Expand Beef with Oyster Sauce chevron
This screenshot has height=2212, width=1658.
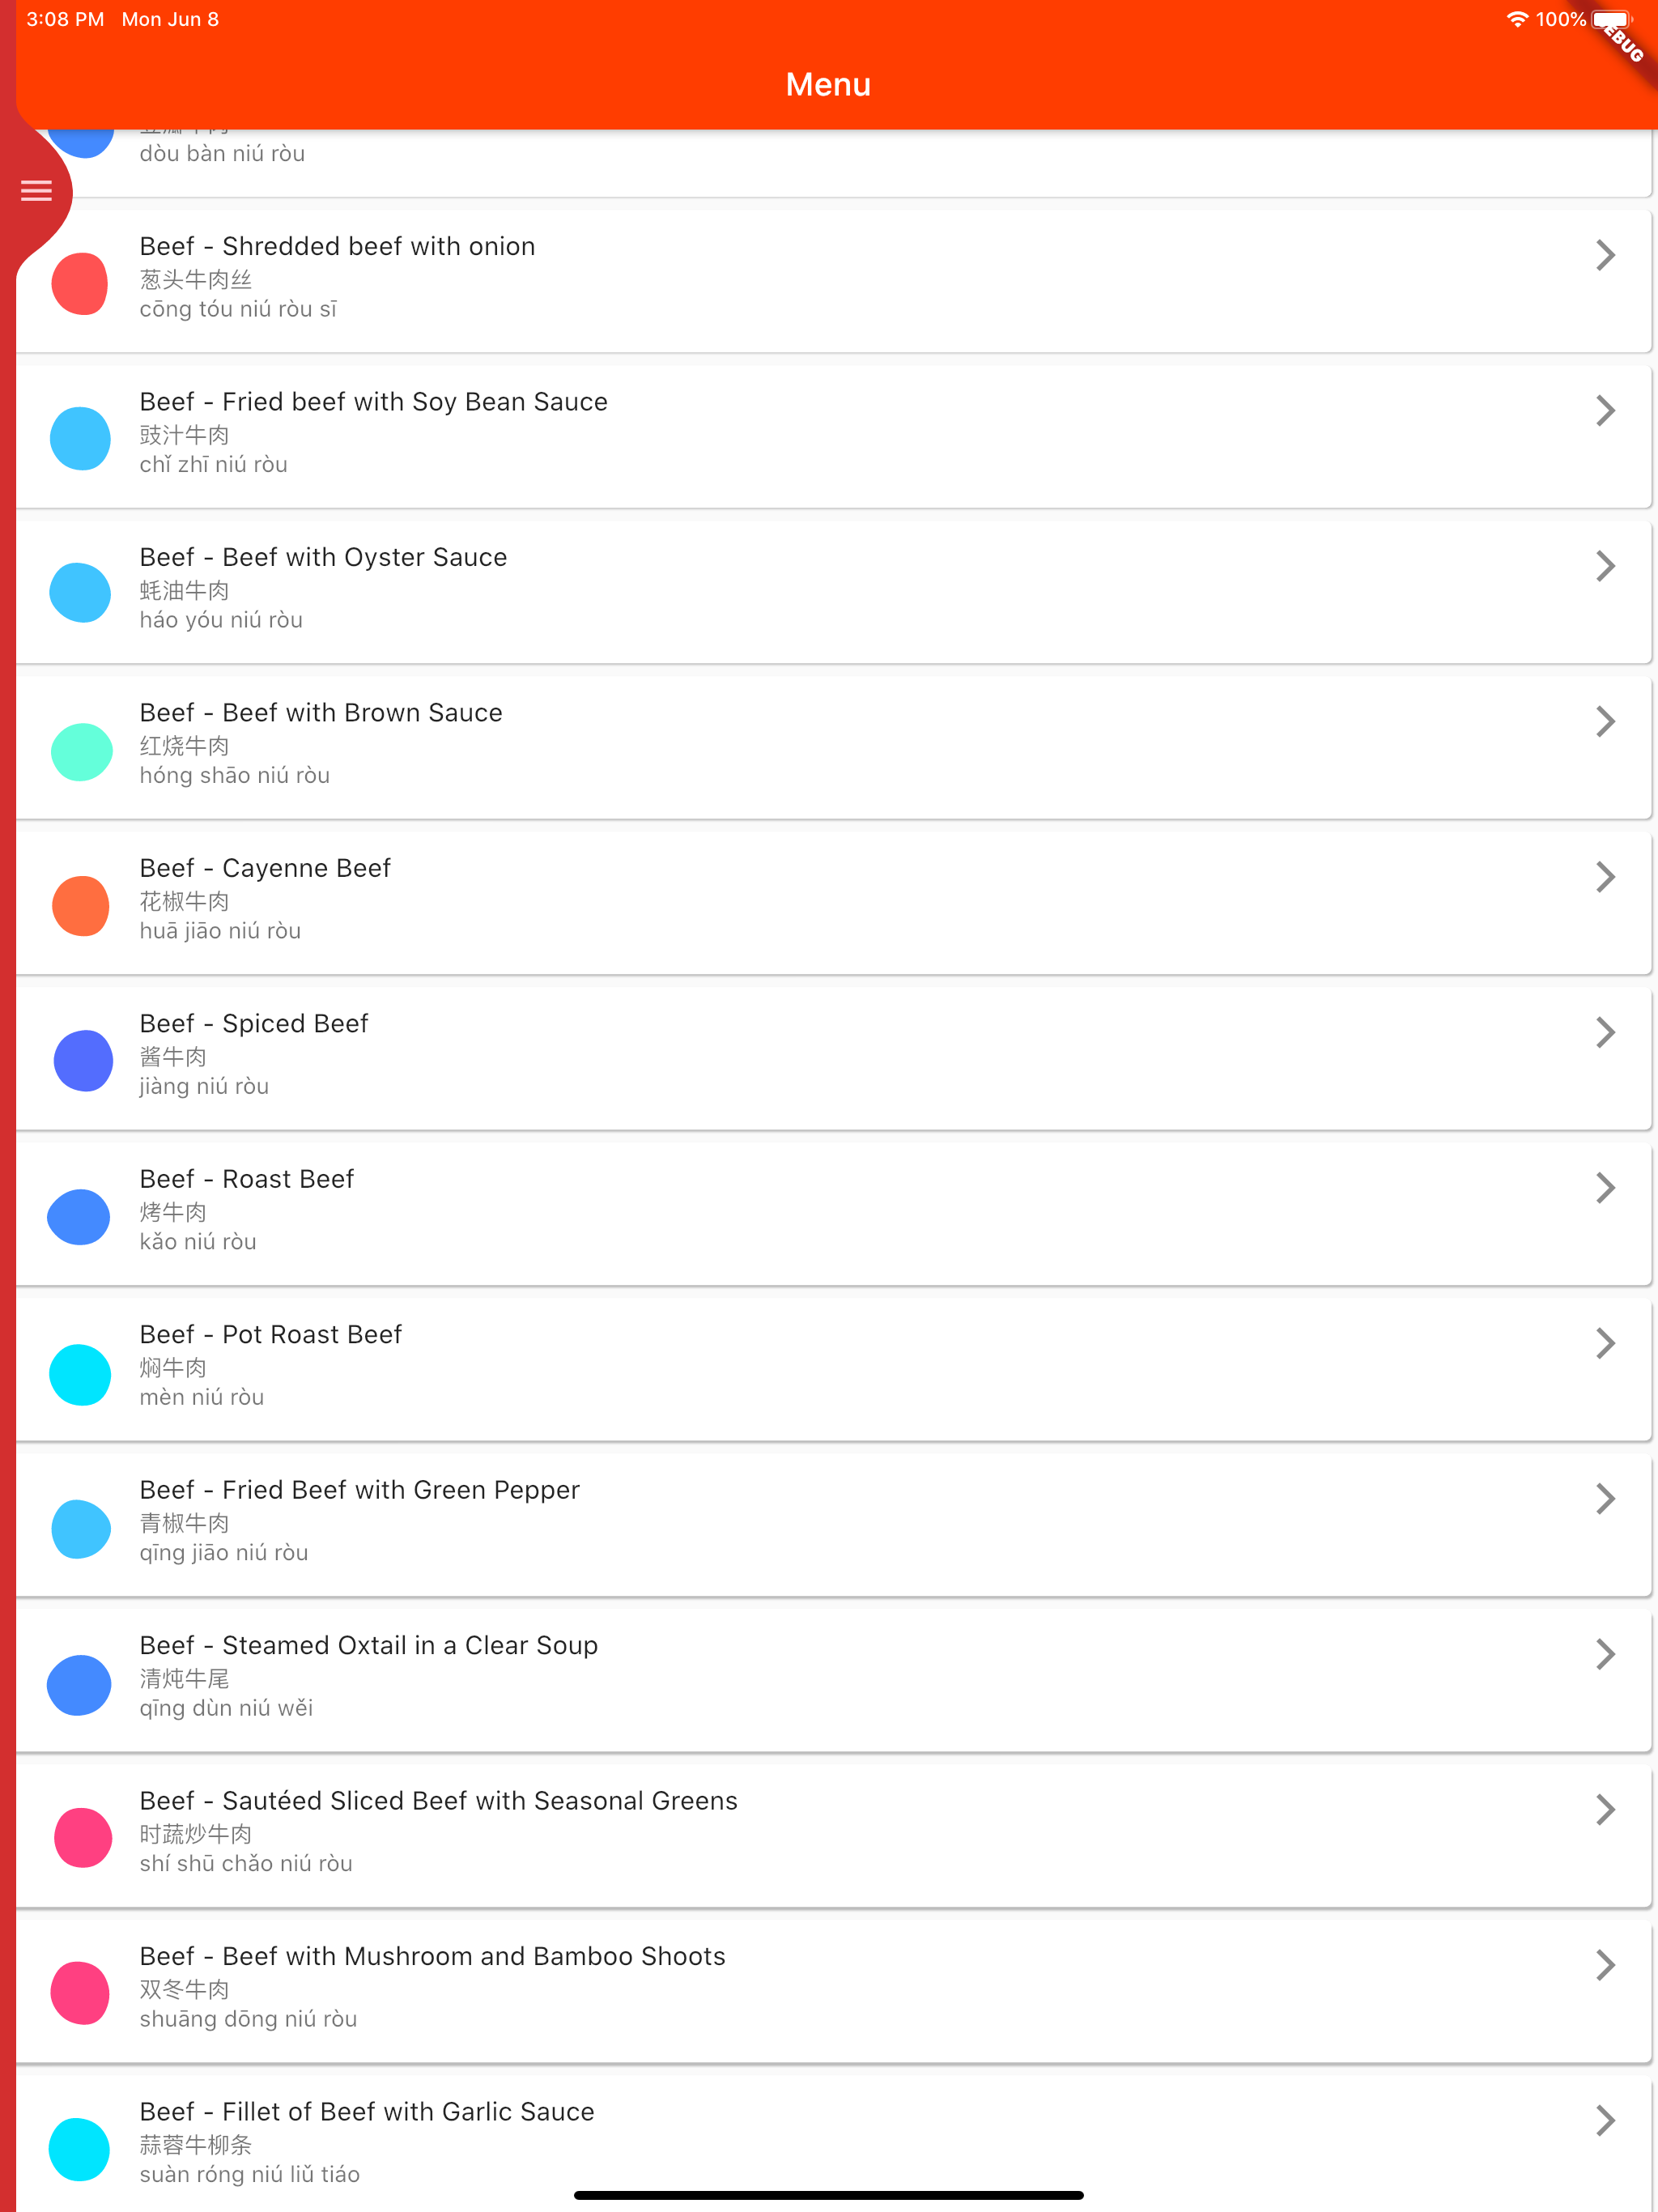(x=1605, y=566)
